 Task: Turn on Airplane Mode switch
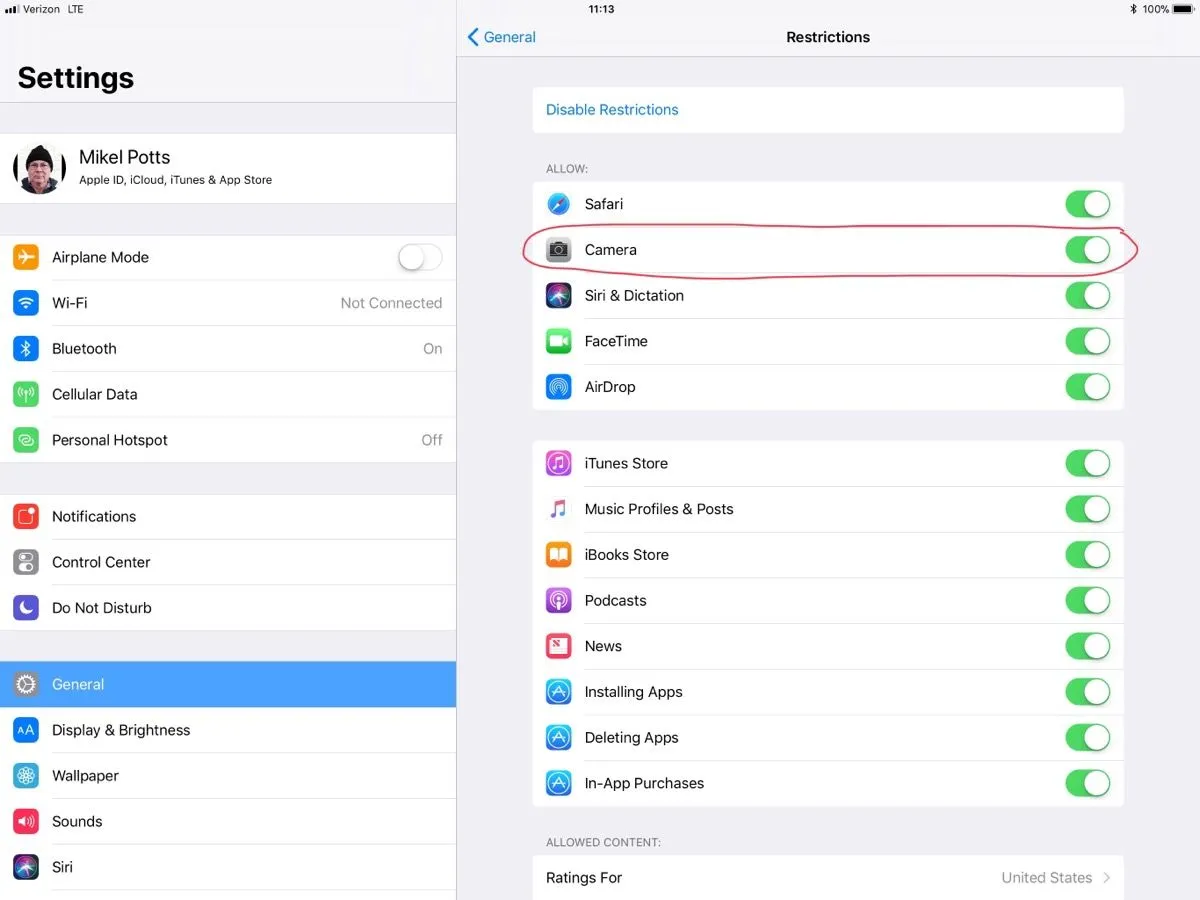[x=419, y=258]
